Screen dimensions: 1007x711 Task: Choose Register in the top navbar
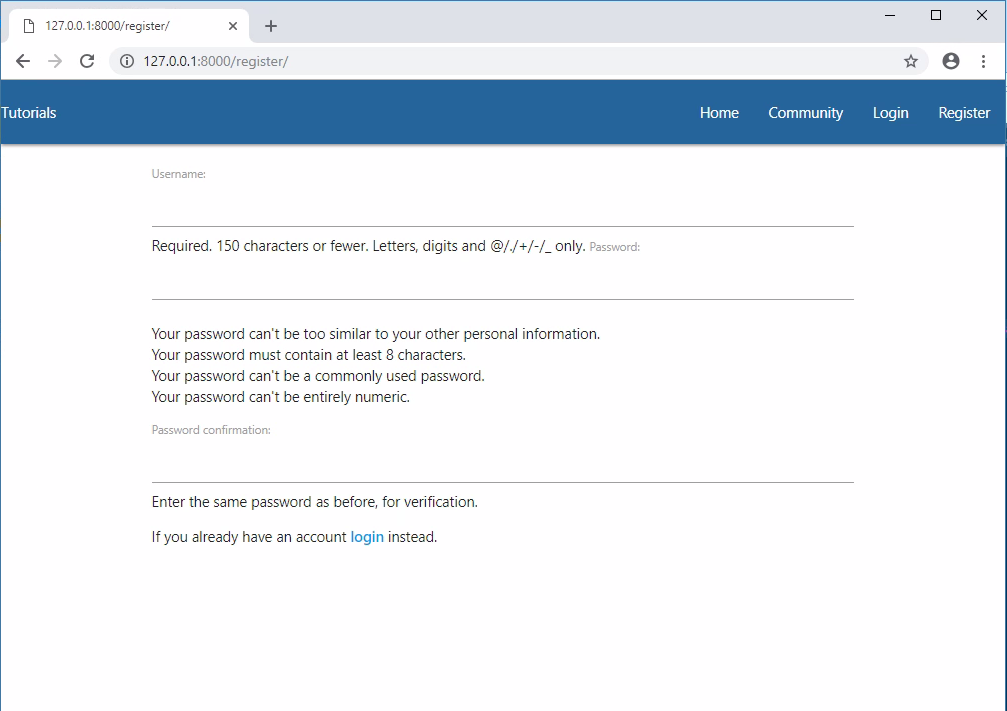coord(964,113)
